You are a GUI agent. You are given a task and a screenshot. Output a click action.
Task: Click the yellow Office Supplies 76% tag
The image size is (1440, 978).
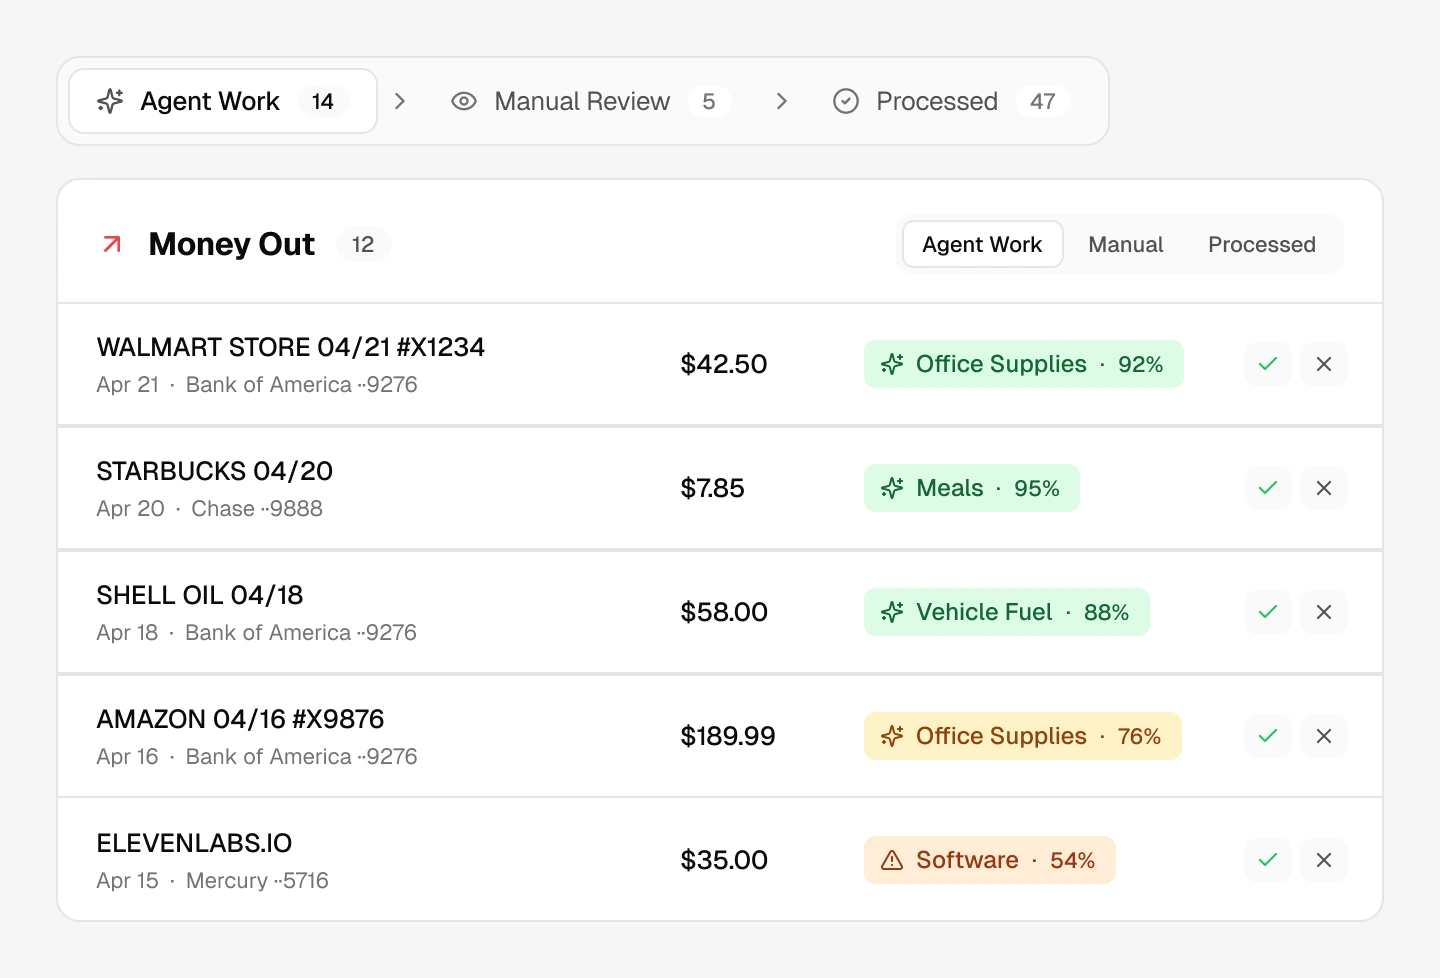click(x=1022, y=736)
